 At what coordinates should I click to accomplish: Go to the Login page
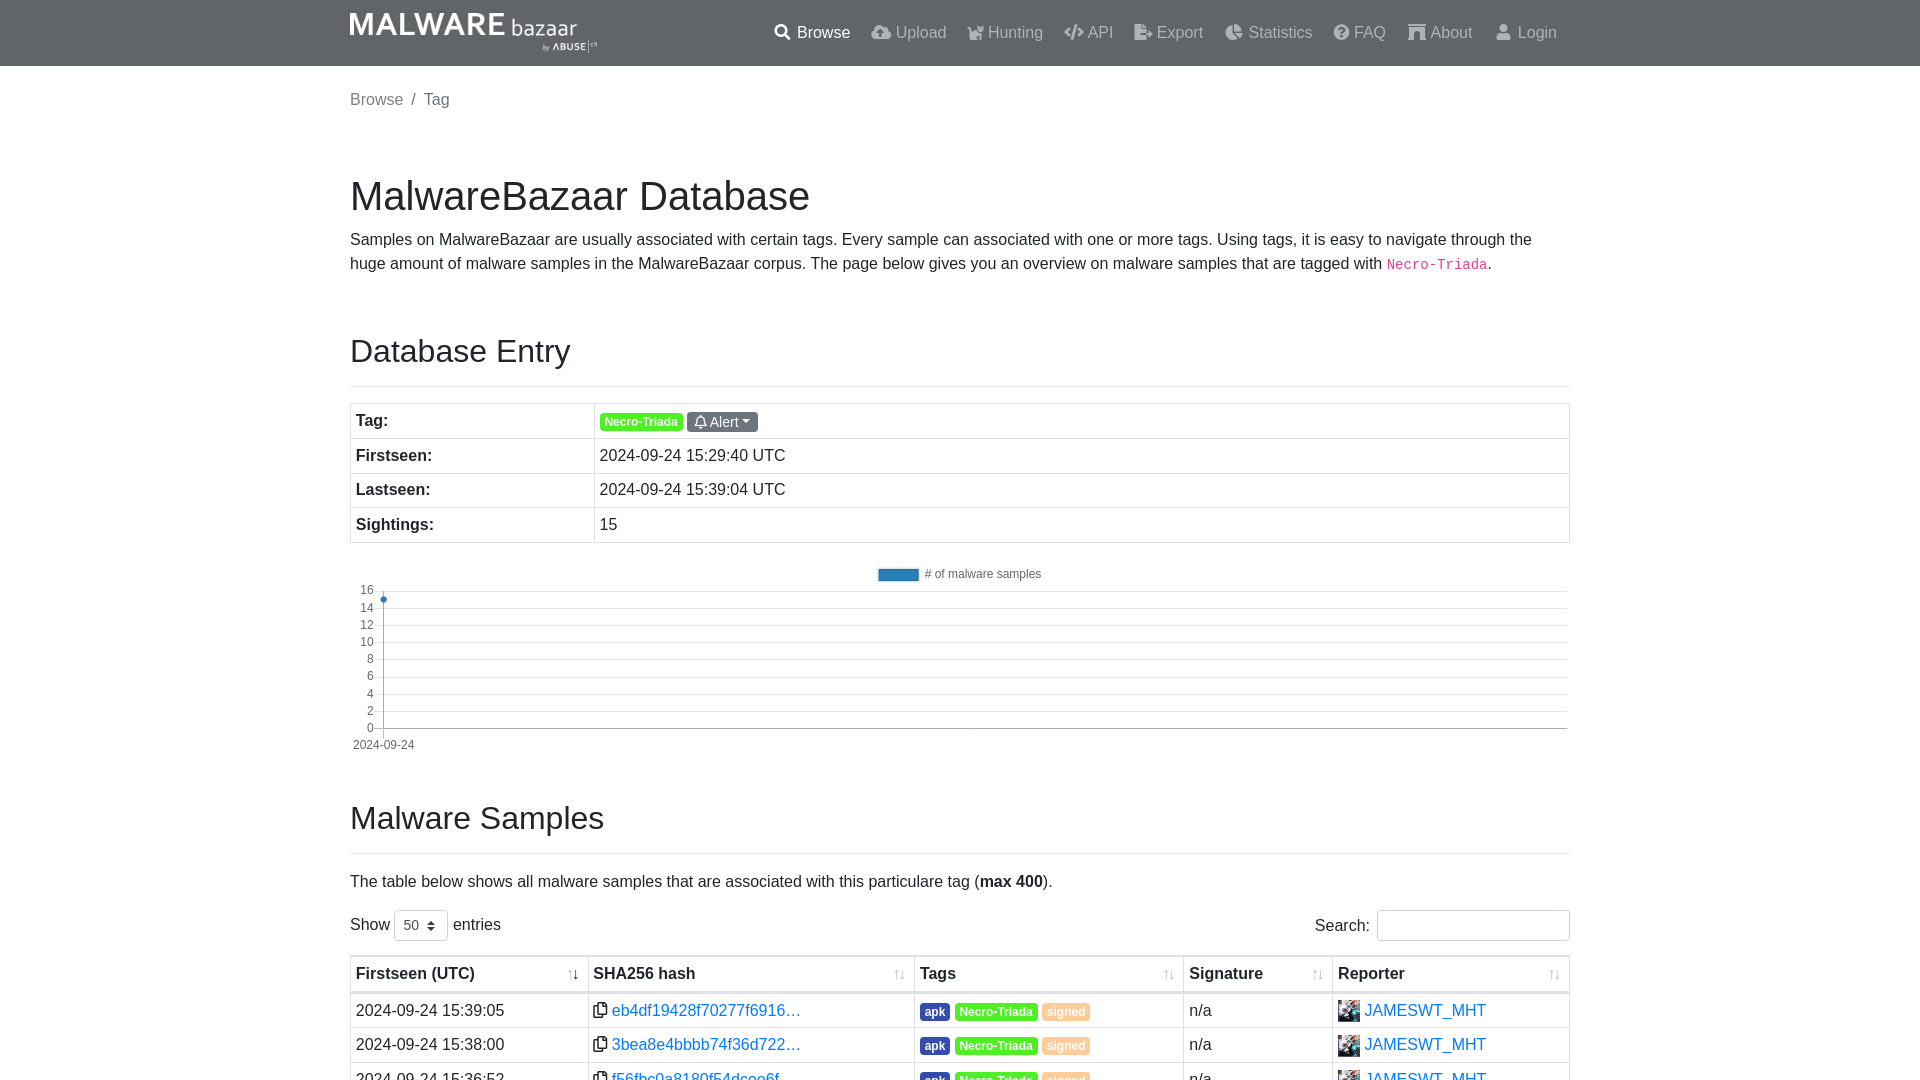click(x=1525, y=33)
